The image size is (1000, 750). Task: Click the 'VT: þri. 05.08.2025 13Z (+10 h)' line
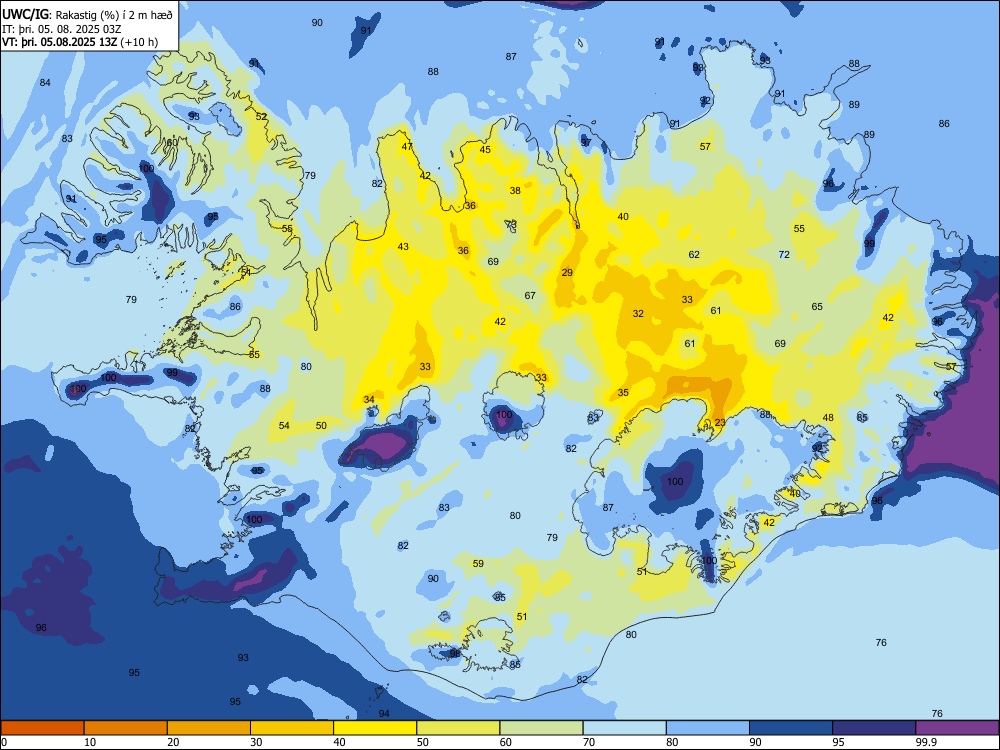tap(80, 42)
